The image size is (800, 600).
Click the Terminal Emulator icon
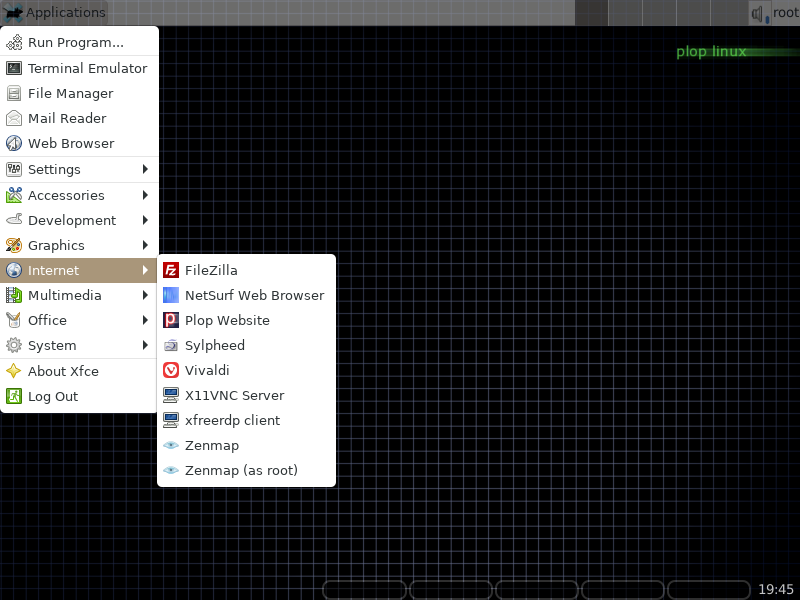(x=14, y=68)
